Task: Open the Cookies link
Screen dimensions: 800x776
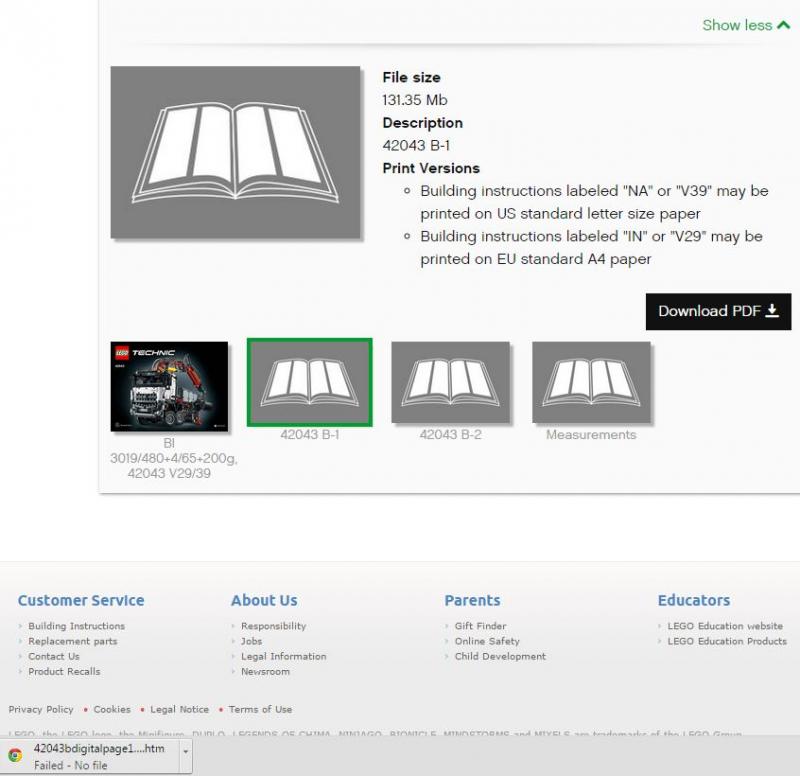Action: click(x=112, y=709)
